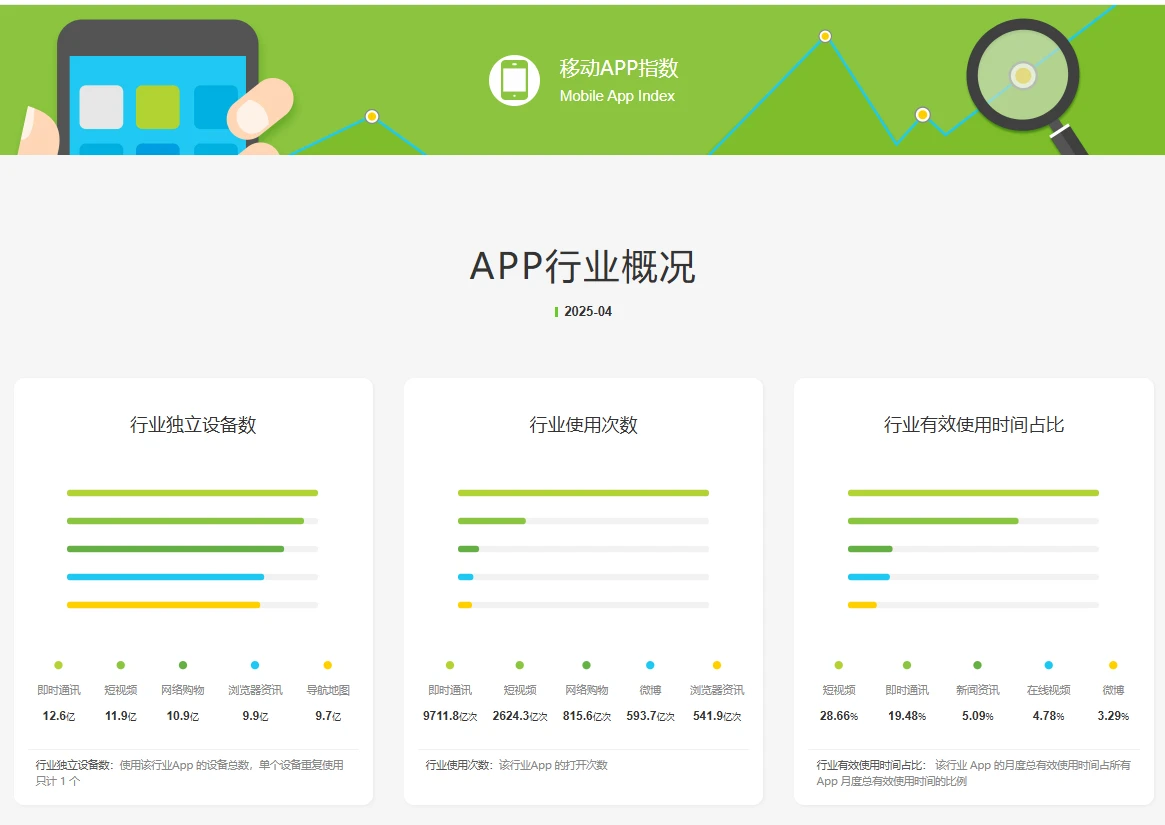Click the mobile phone icon in the header
The height and width of the screenshot is (825, 1165).
pyautogui.click(x=514, y=78)
